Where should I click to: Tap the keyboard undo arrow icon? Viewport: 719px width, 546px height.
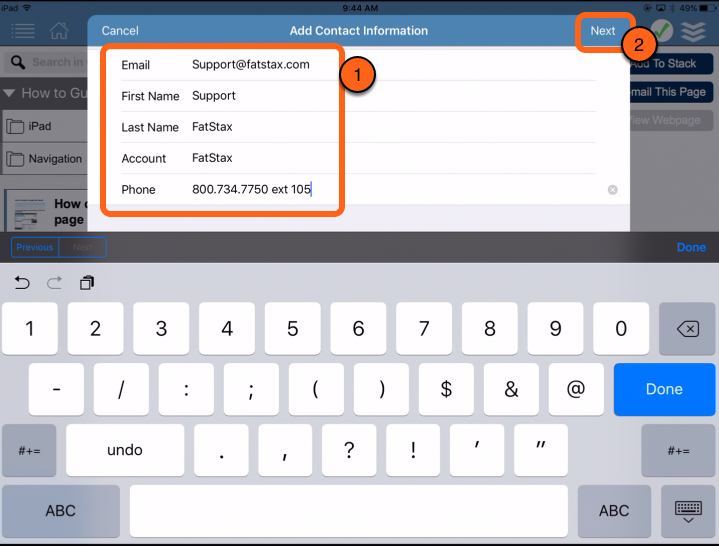[x=22, y=283]
